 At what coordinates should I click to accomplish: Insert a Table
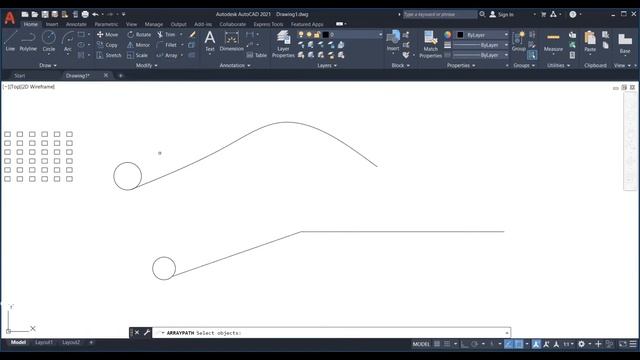coord(257,55)
